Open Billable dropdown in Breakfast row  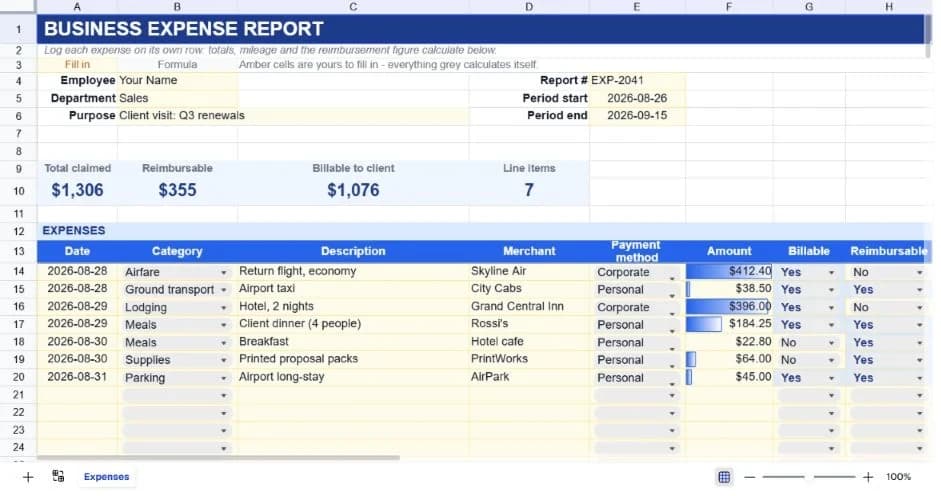(831, 342)
